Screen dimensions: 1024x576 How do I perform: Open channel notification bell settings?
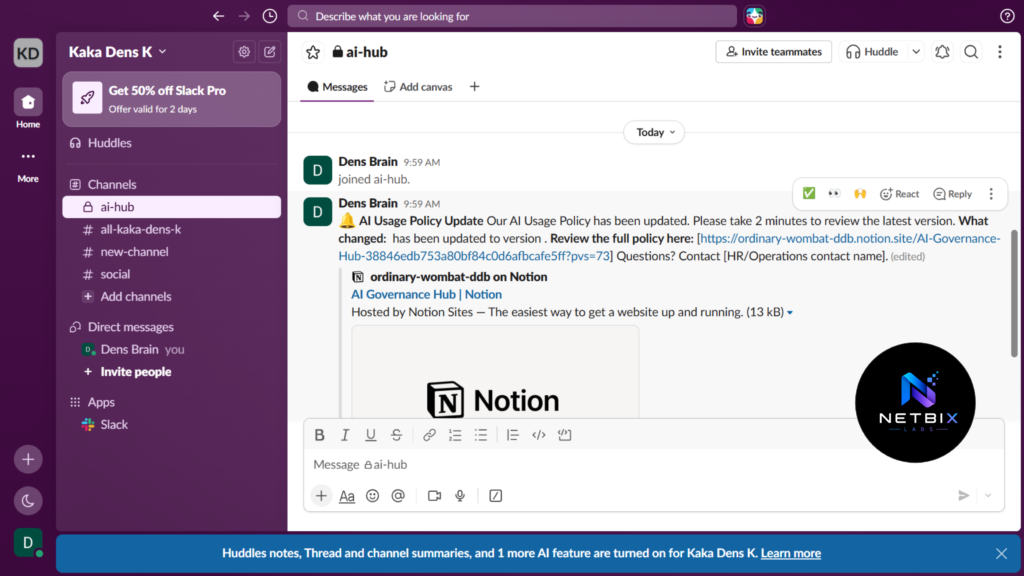tap(942, 52)
